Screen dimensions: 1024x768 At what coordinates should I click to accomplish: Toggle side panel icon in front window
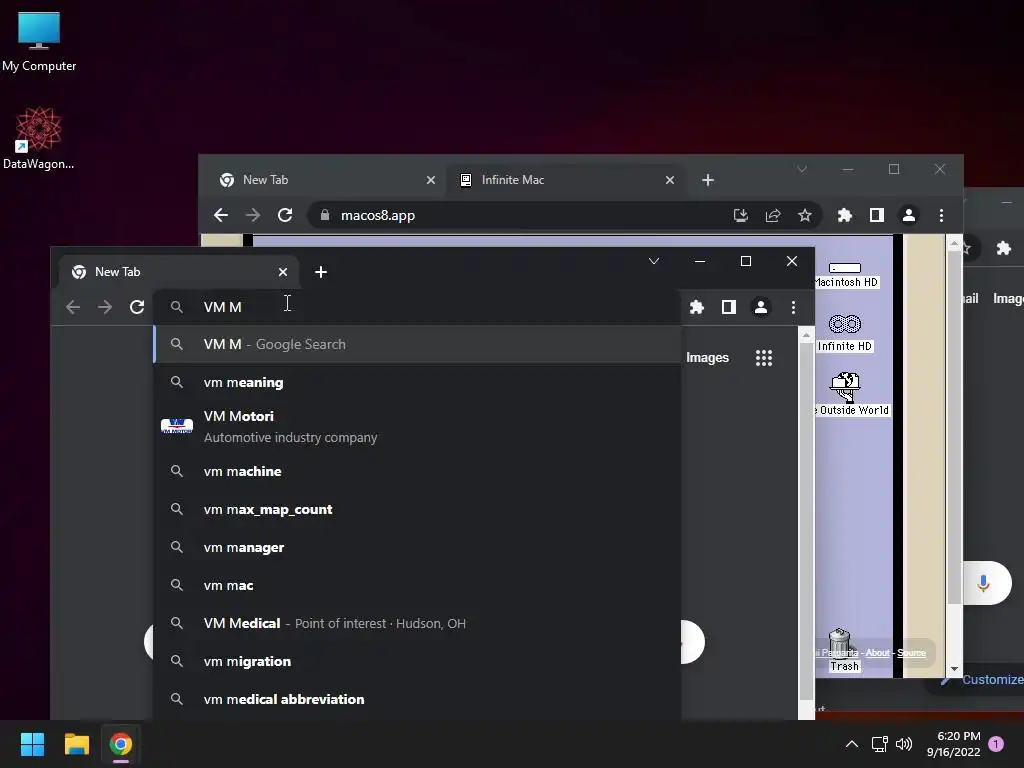pyautogui.click(x=729, y=307)
